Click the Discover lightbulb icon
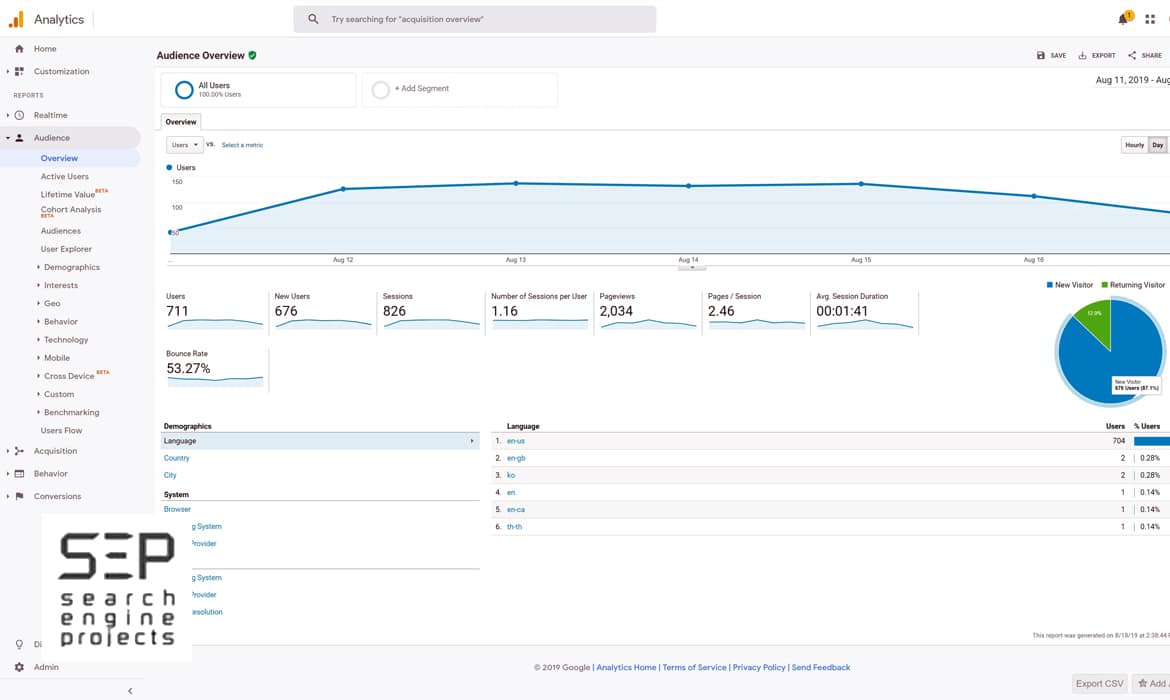 coord(19,644)
